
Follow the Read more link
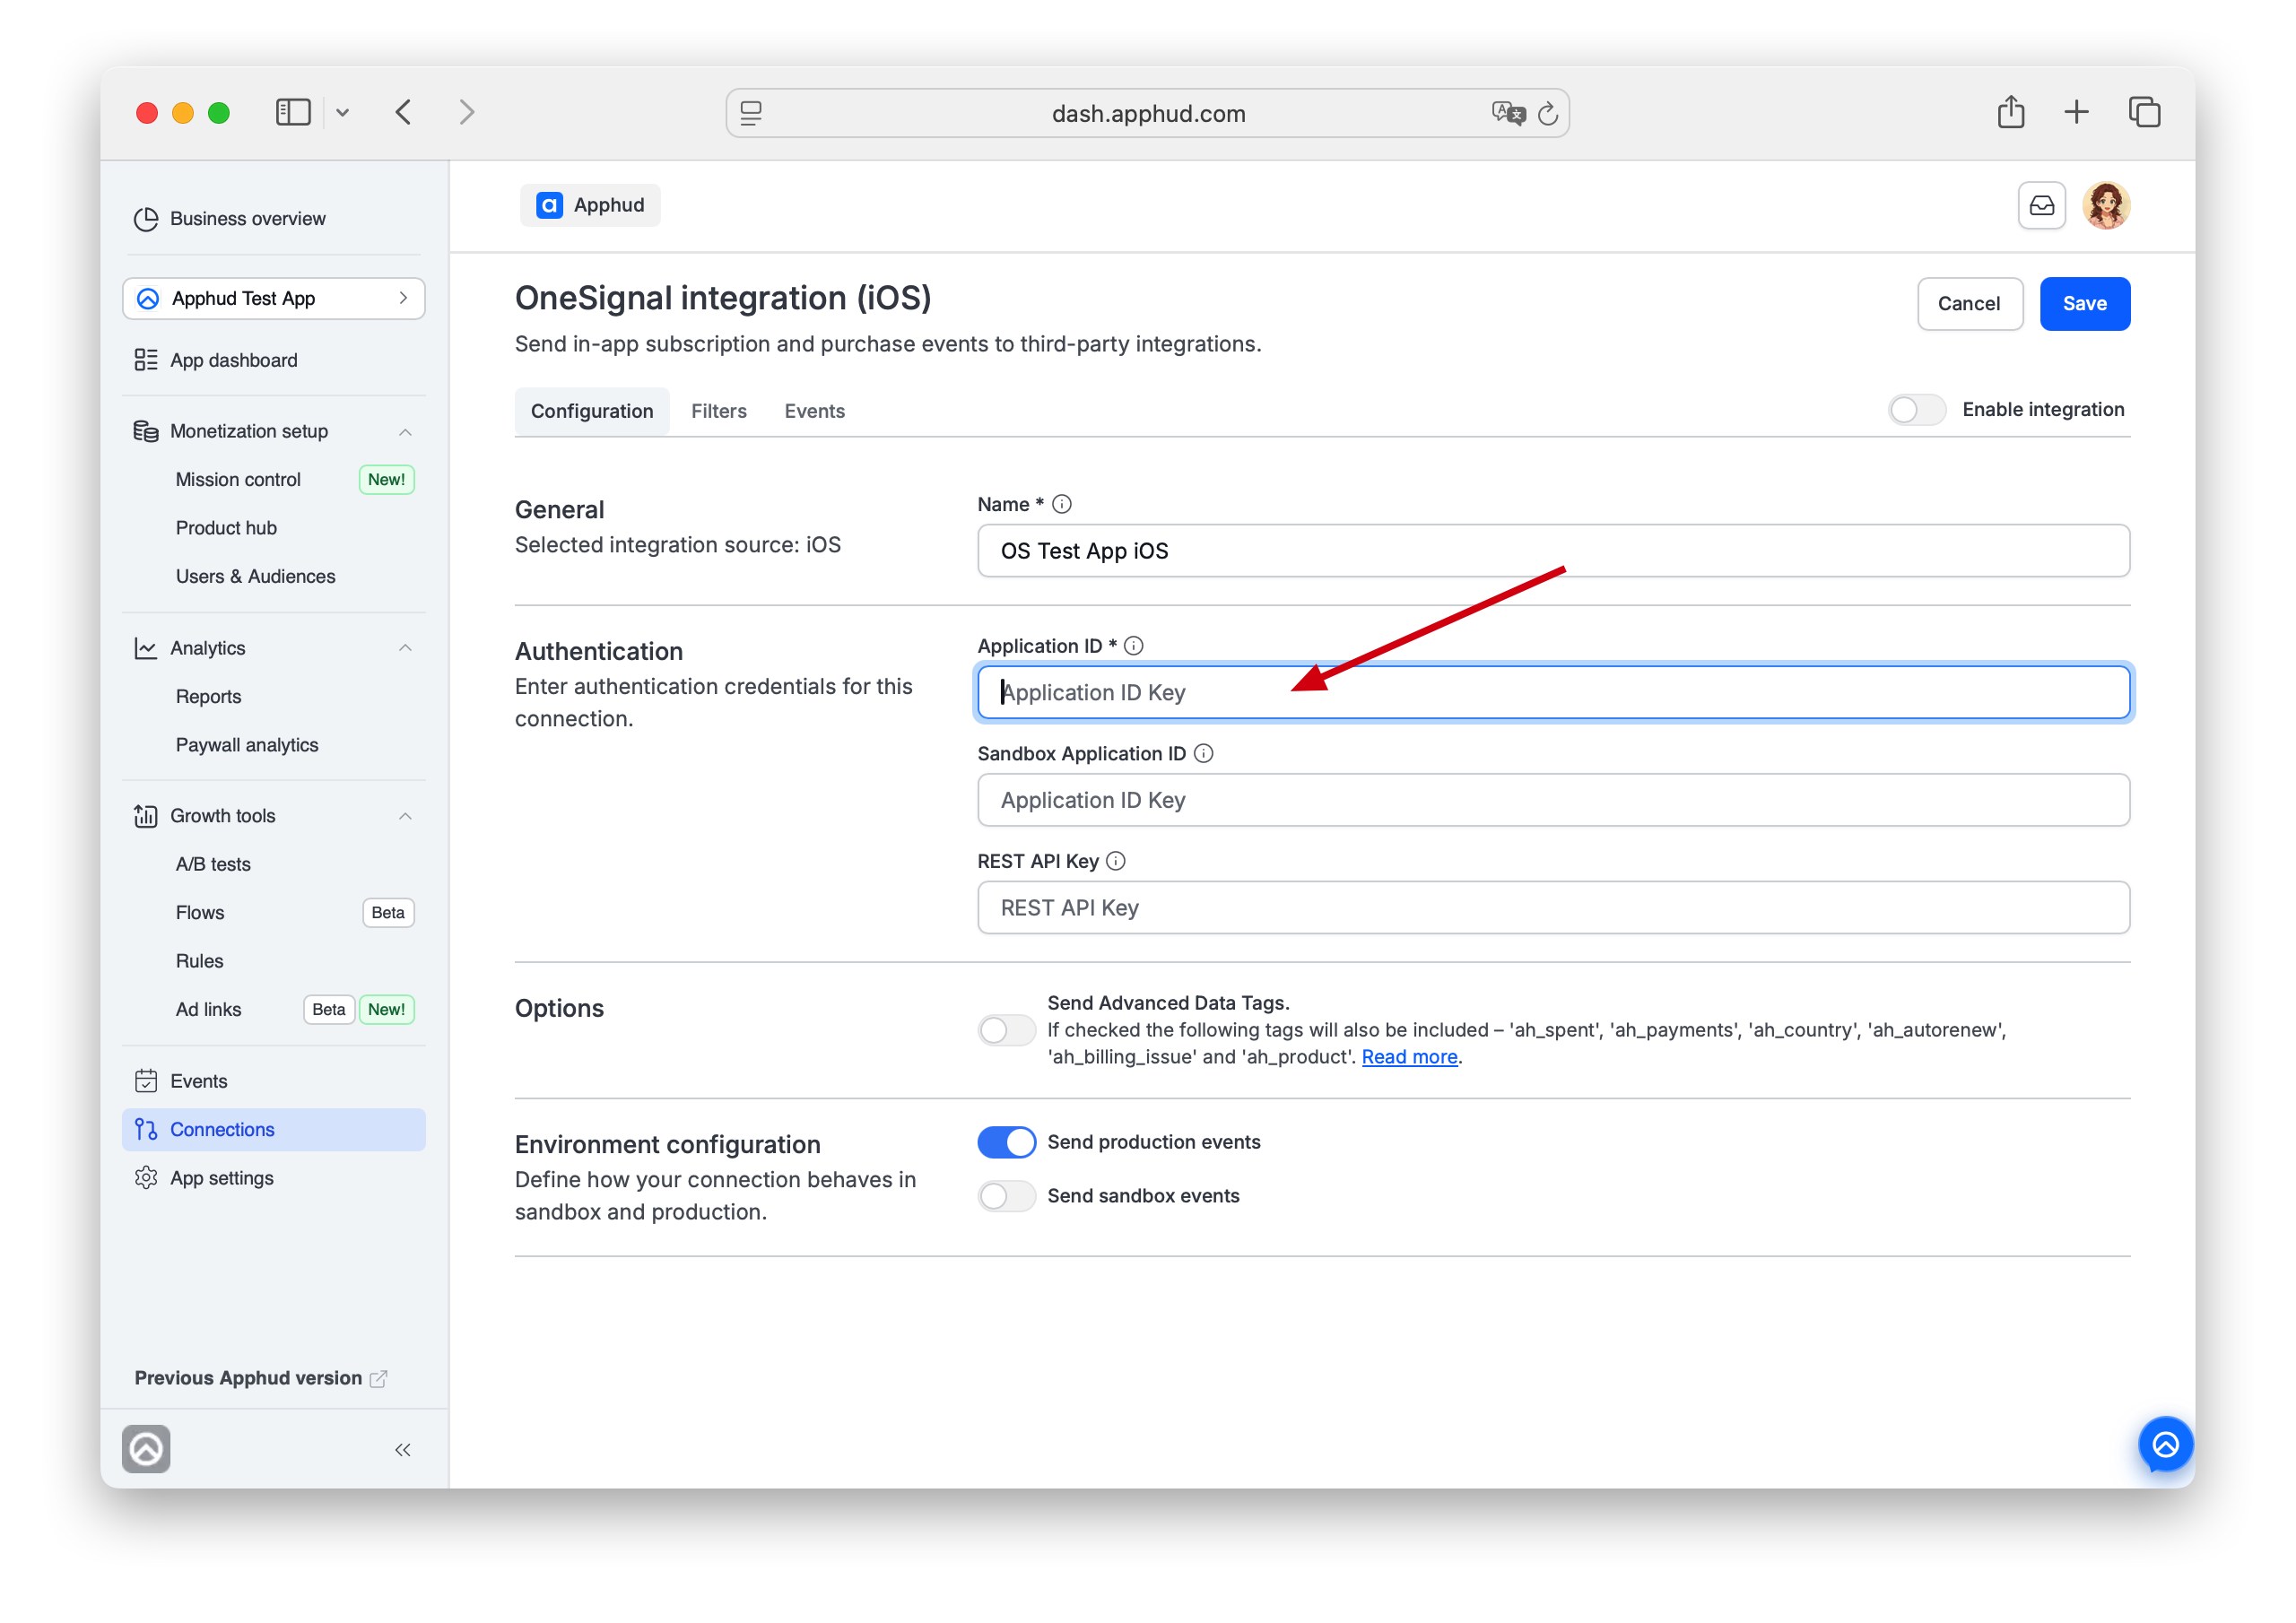coord(1409,1057)
